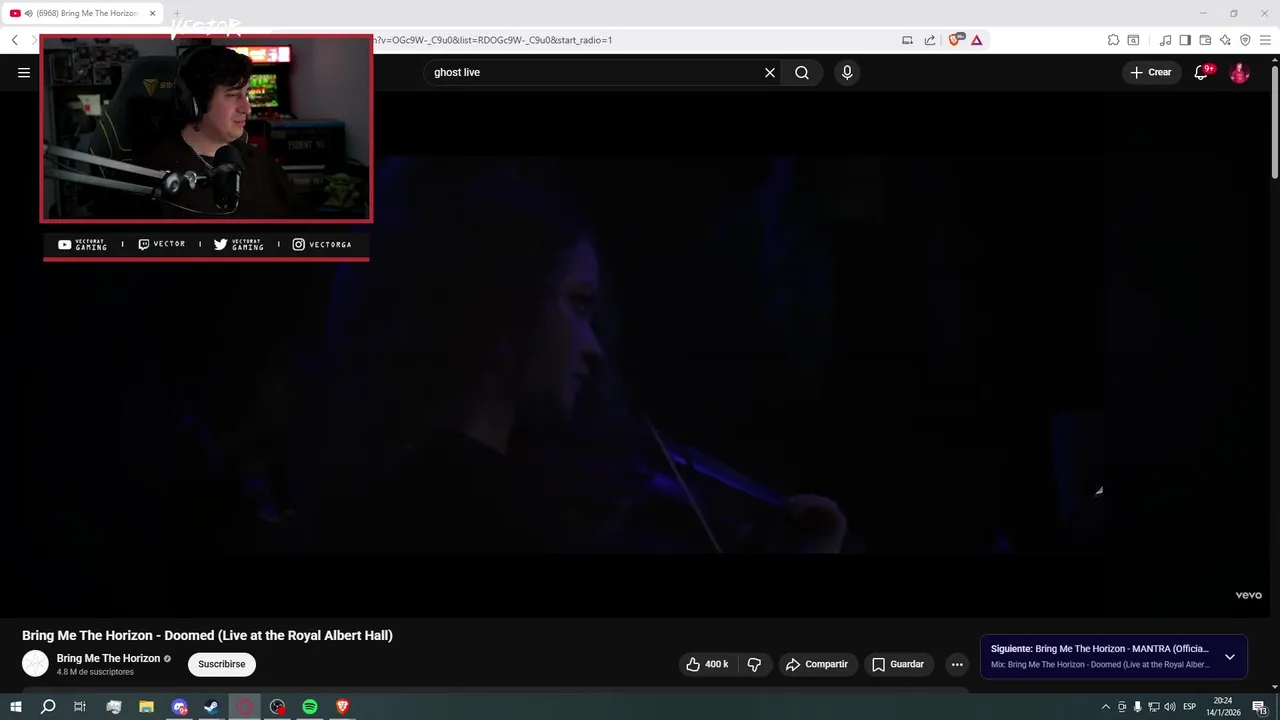Open the Brave VPN shield icon

coord(1245,40)
